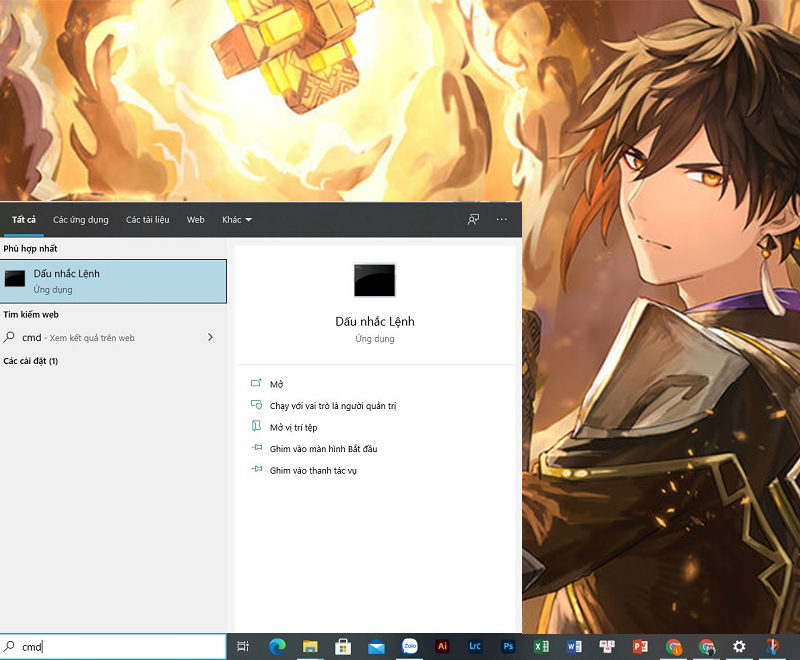800x660 pixels.
Task: Click the feedback icon in the search header
Action: pyautogui.click(x=473, y=219)
